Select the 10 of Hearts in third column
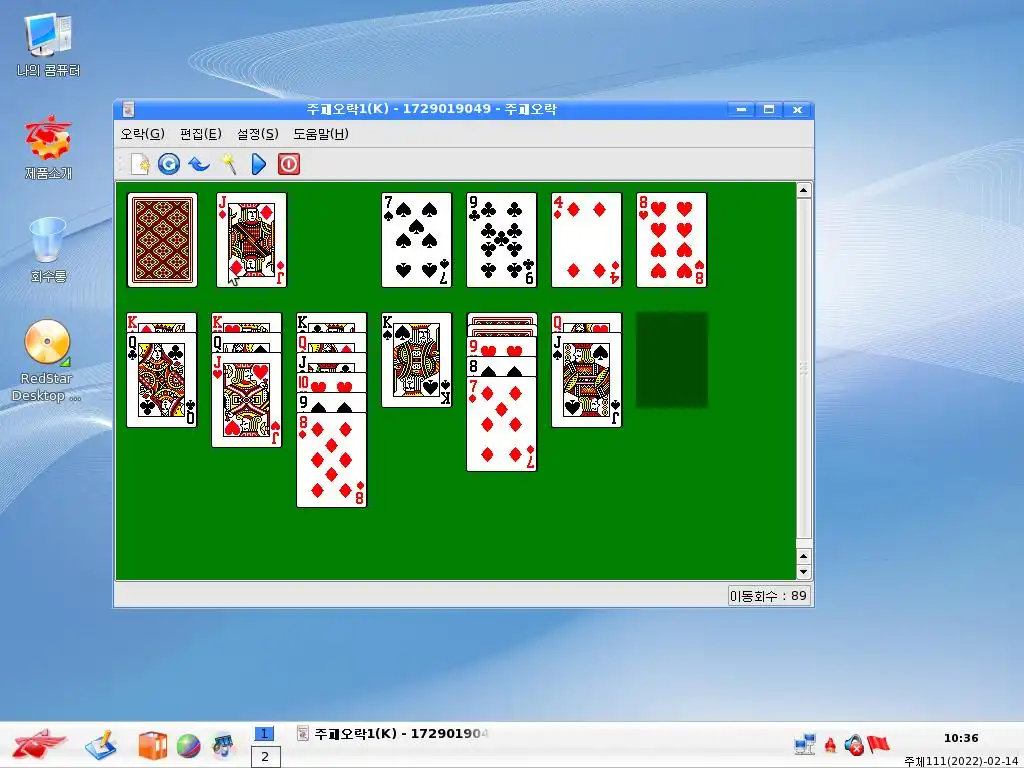This screenshot has width=1024, height=768. pos(332,383)
